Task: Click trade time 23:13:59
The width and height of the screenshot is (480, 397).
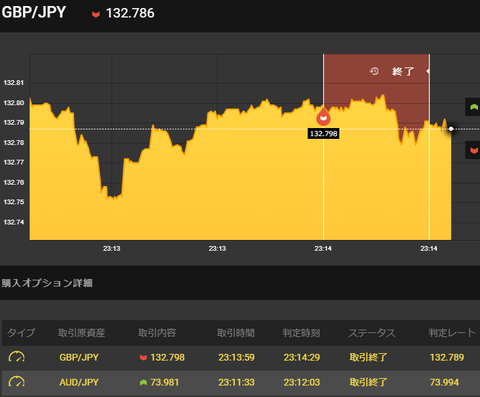Action: (x=236, y=357)
